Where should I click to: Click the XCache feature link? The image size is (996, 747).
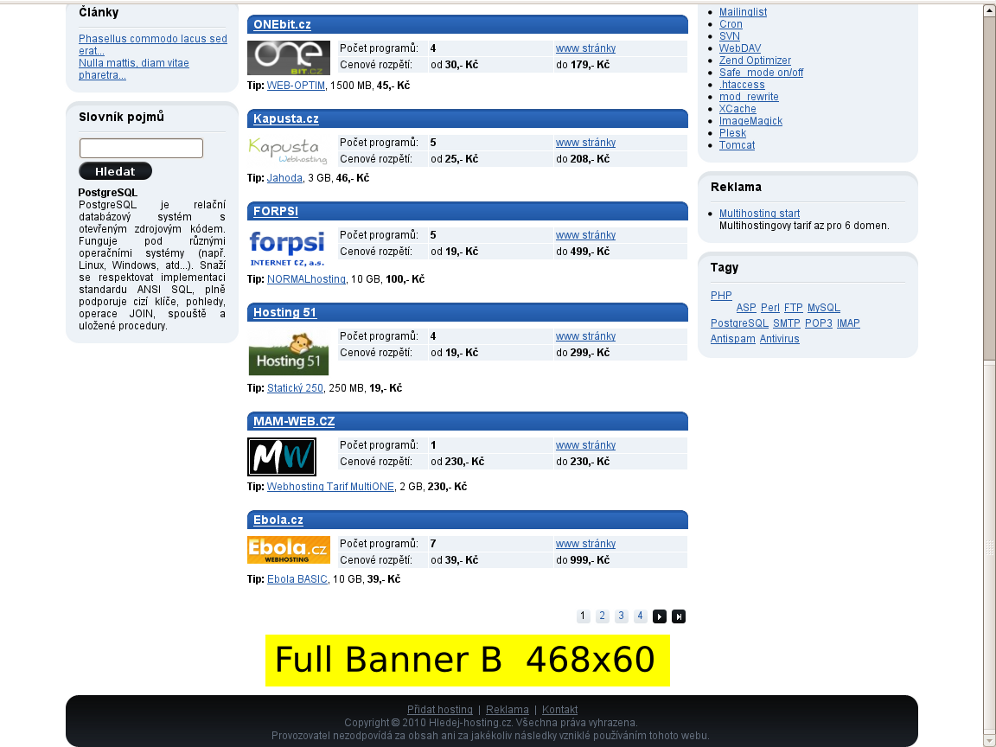(737, 109)
